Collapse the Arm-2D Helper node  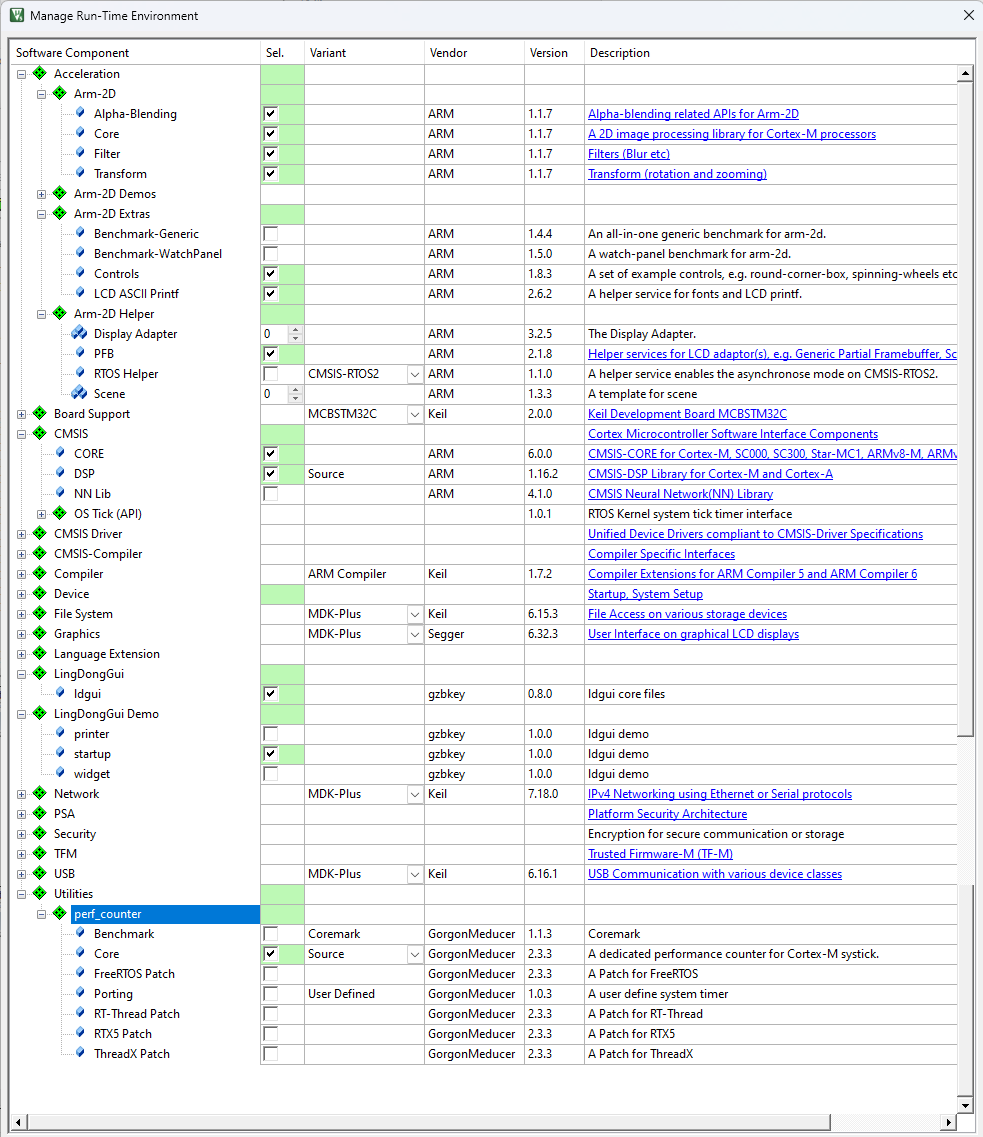tap(41, 314)
